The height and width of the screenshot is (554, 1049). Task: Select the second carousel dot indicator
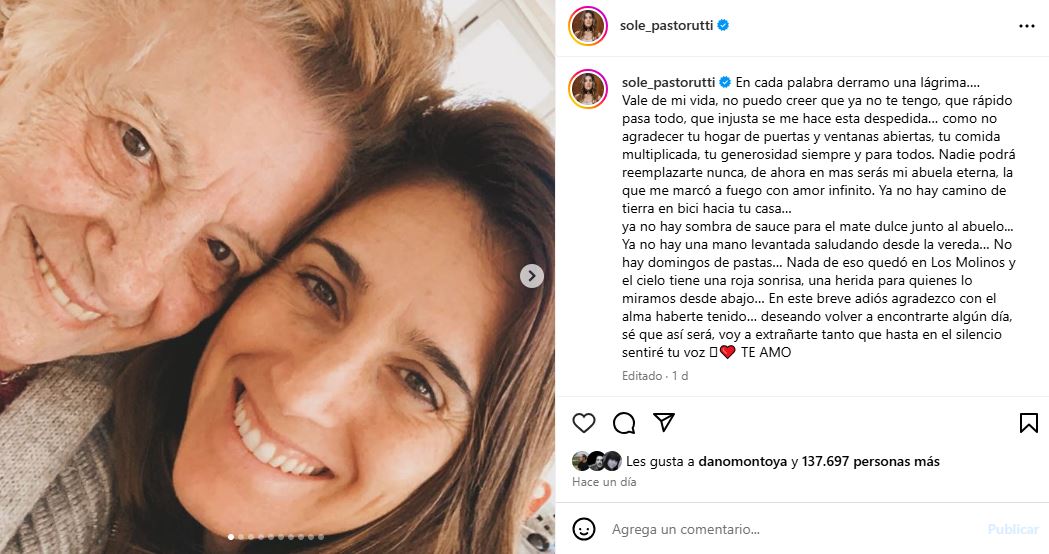pyautogui.click(x=241, y=537)
